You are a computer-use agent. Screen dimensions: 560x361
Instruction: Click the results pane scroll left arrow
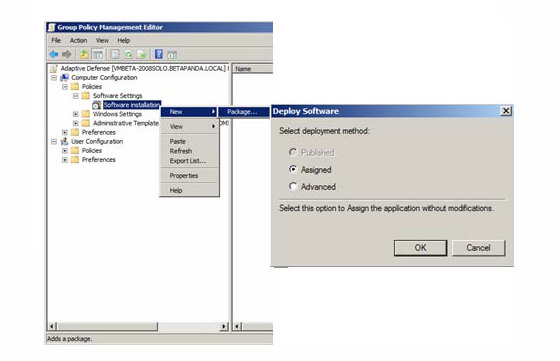click(238, 326)
